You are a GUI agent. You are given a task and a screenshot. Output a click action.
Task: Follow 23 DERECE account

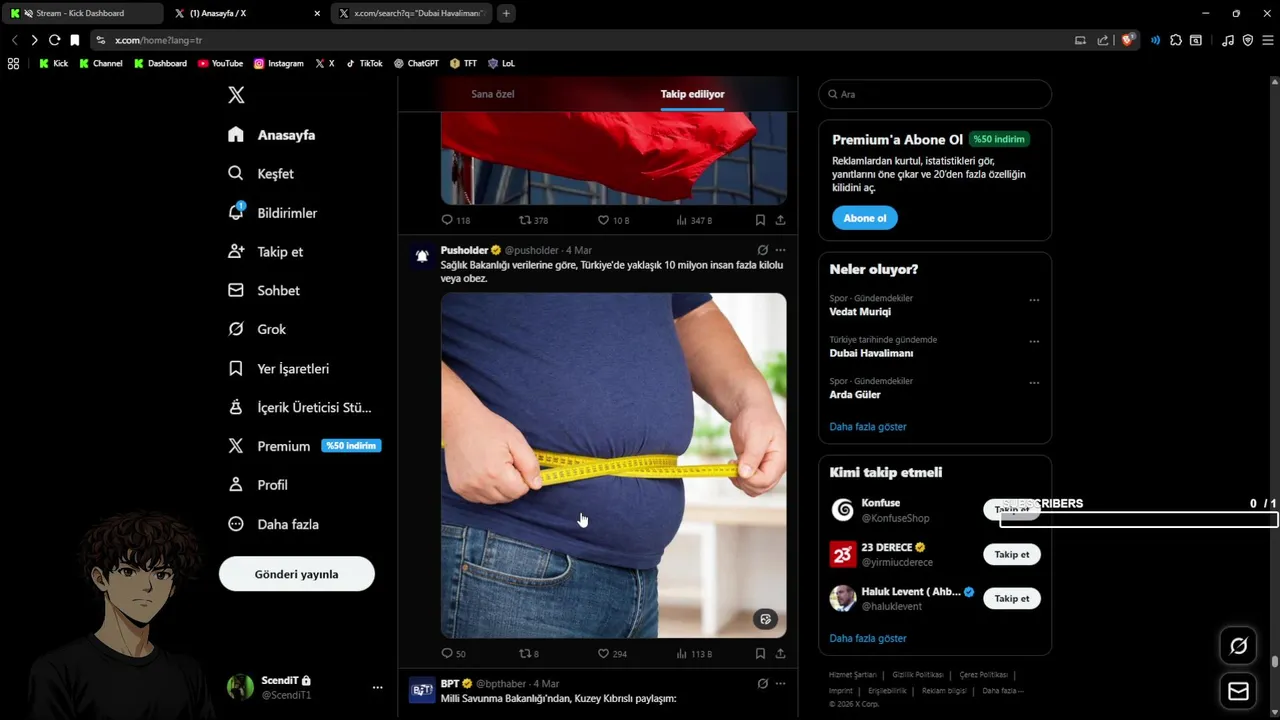[x=1012, y=554]
